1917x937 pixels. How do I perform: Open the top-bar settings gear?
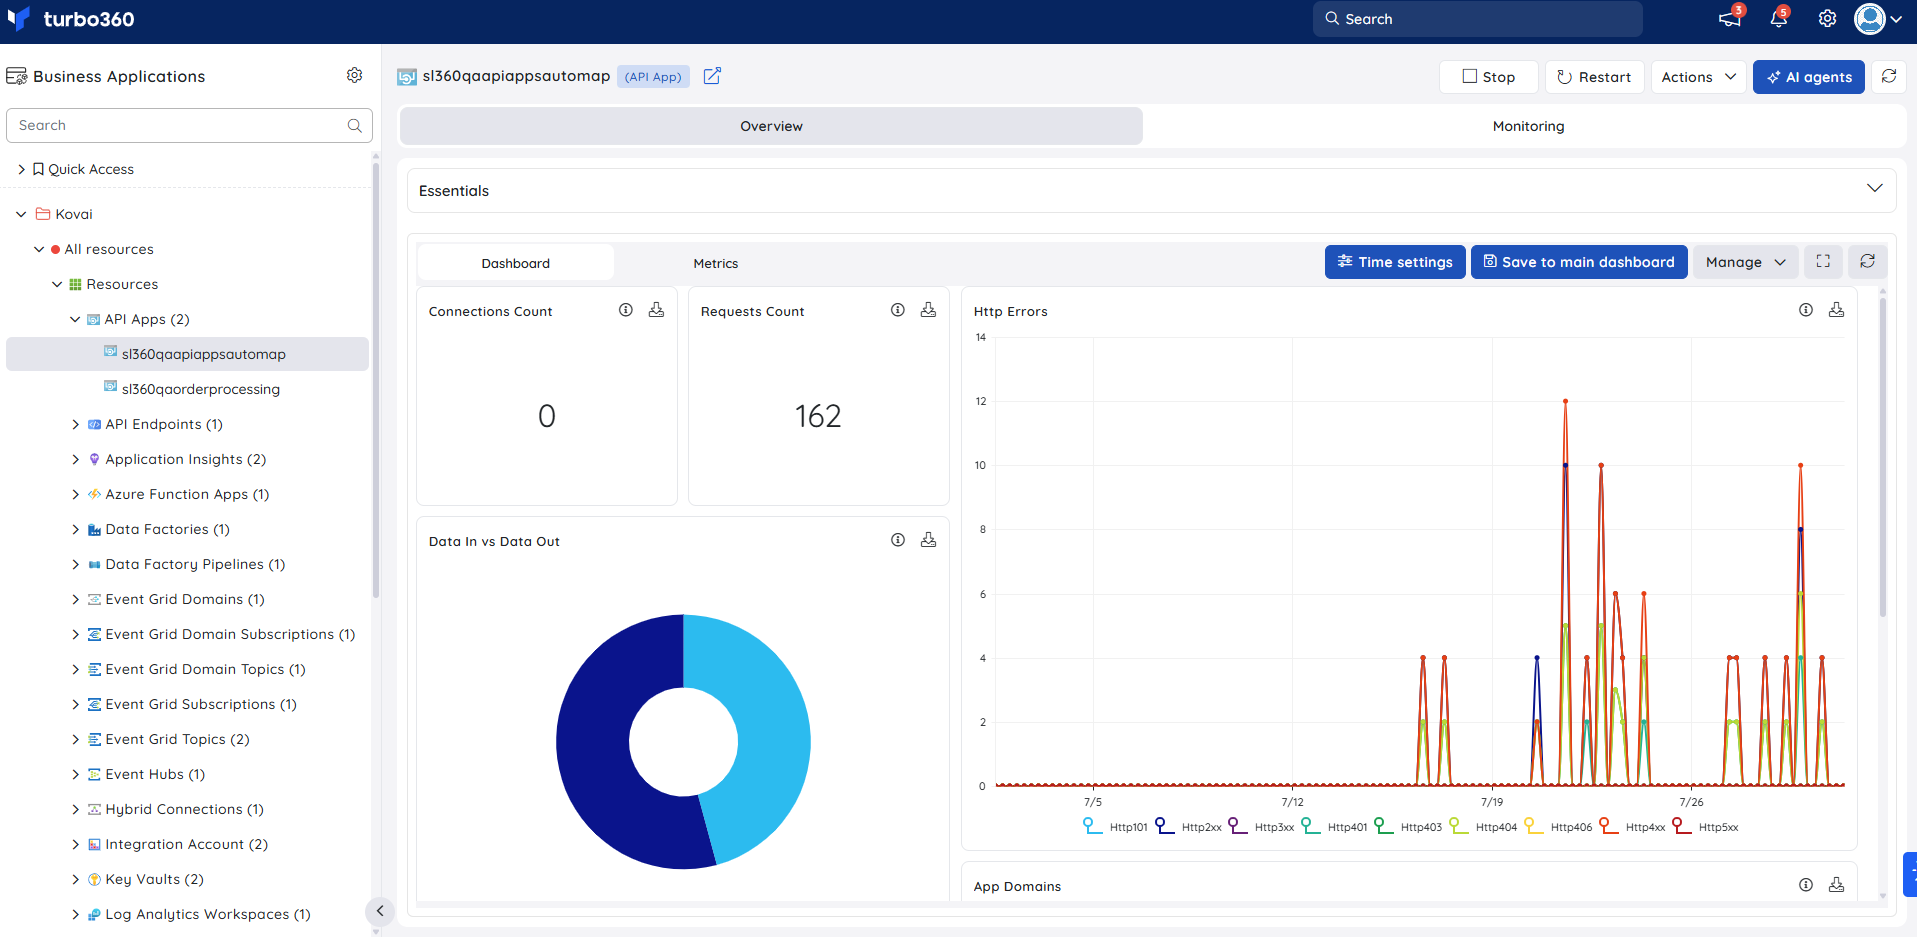[1827, 19]
